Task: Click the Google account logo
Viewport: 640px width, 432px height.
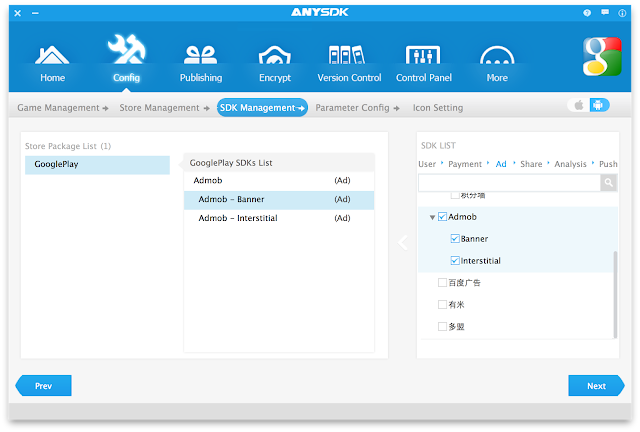Action: (x=602, y=57)
